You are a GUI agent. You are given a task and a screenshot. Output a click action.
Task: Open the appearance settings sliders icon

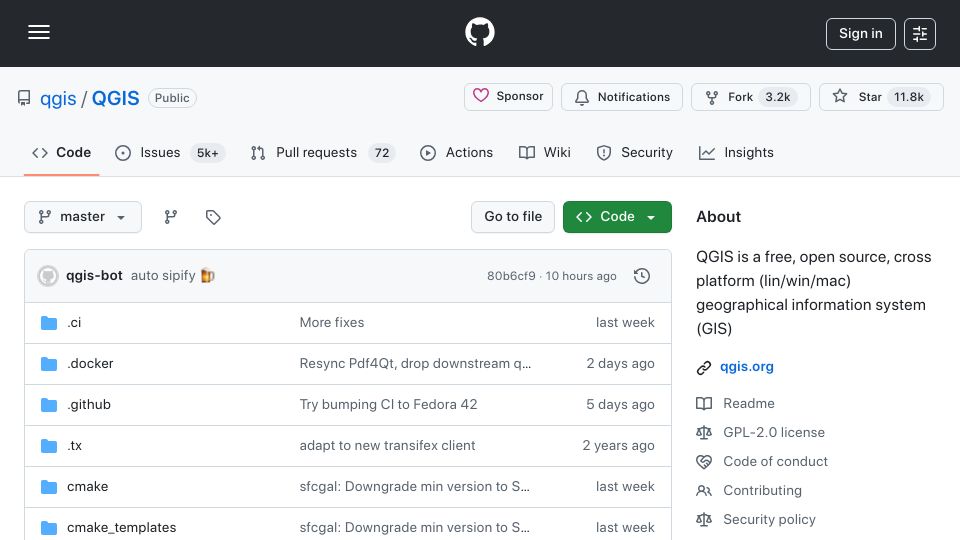[920, 34]
